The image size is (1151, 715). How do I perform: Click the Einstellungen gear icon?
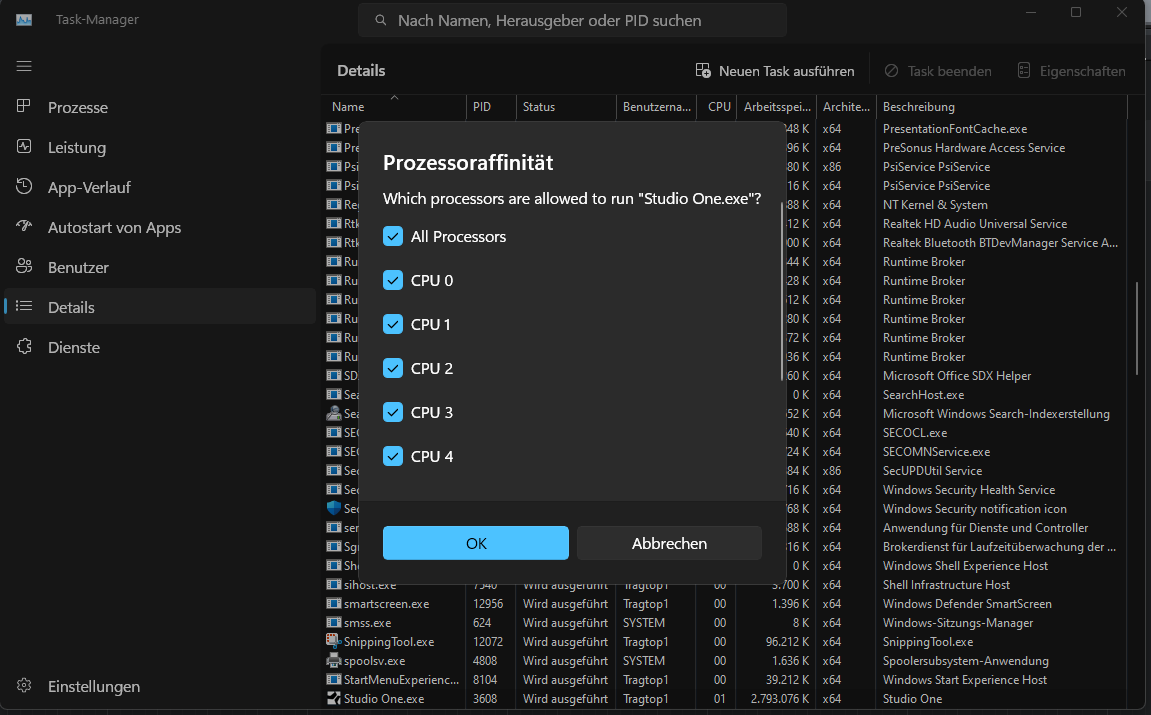coord(24,686)
